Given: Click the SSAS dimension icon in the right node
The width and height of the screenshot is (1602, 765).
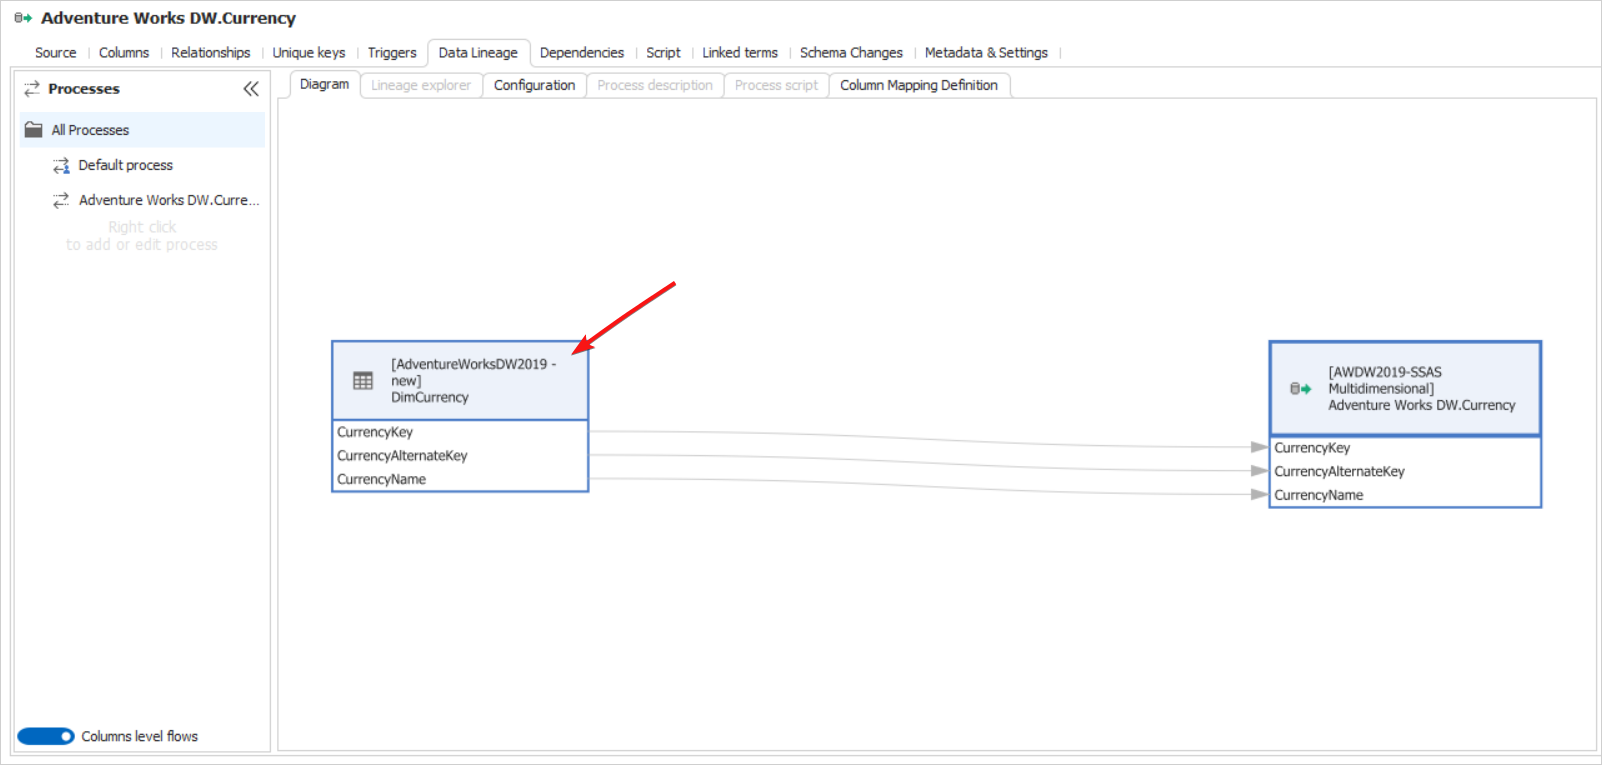Looking at the screenshot, I should 1300,389.
